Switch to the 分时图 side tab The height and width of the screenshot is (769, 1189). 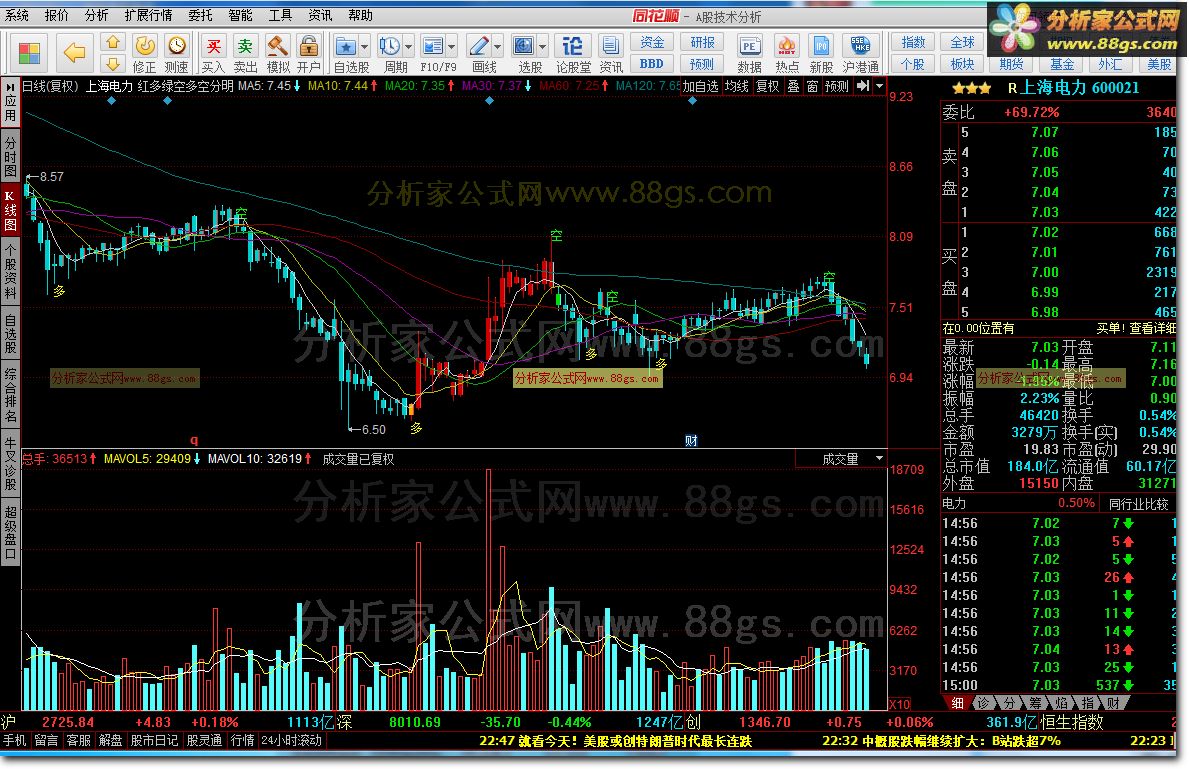click(10, 156)
